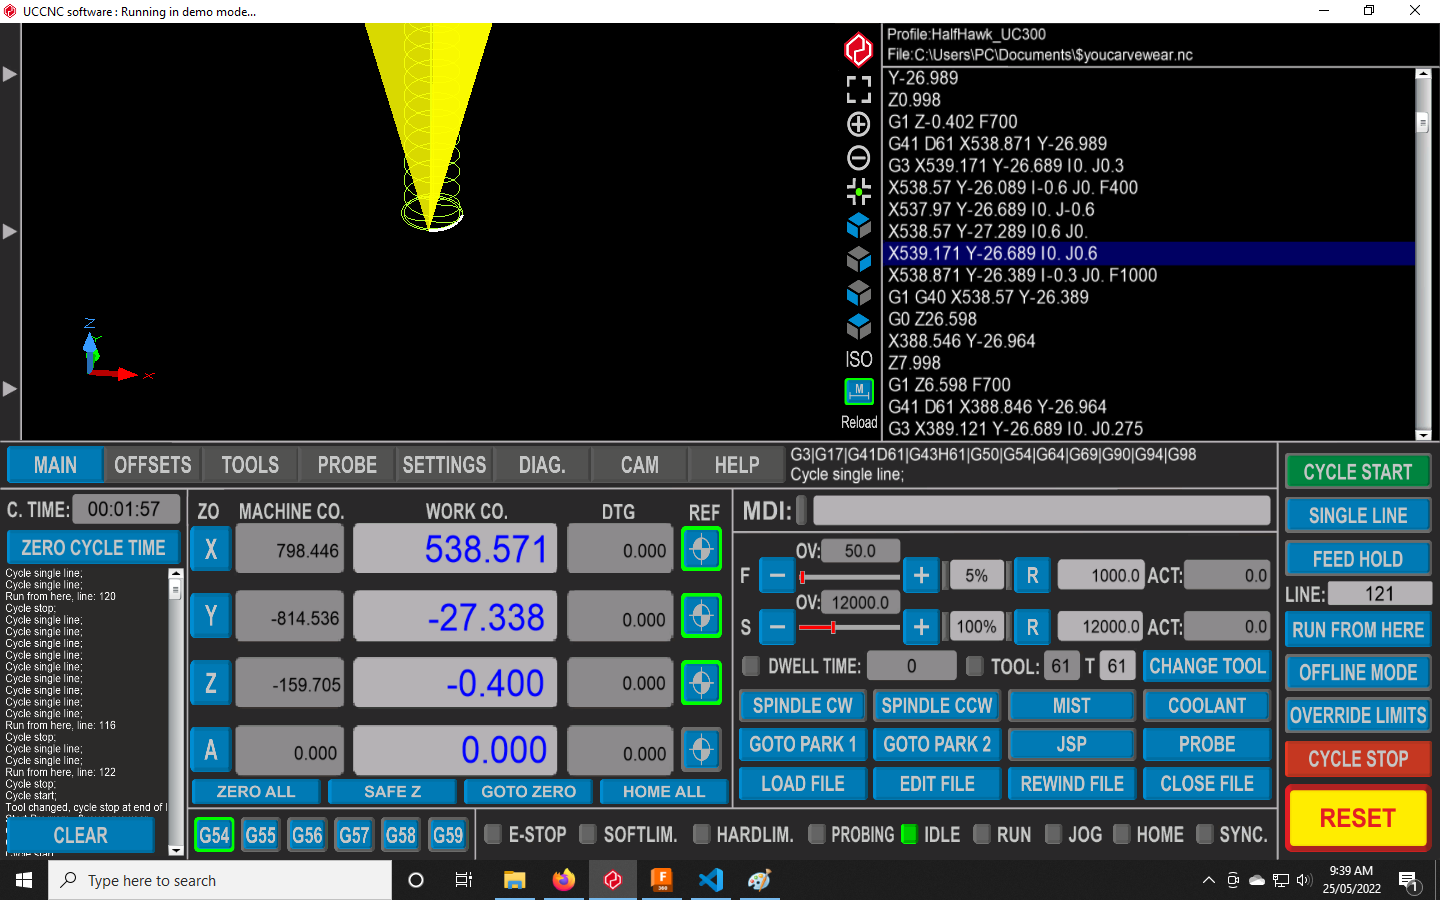Zoom in the toolpath viewer
This screenshot has width=1440, height=900.
point(858,124)
